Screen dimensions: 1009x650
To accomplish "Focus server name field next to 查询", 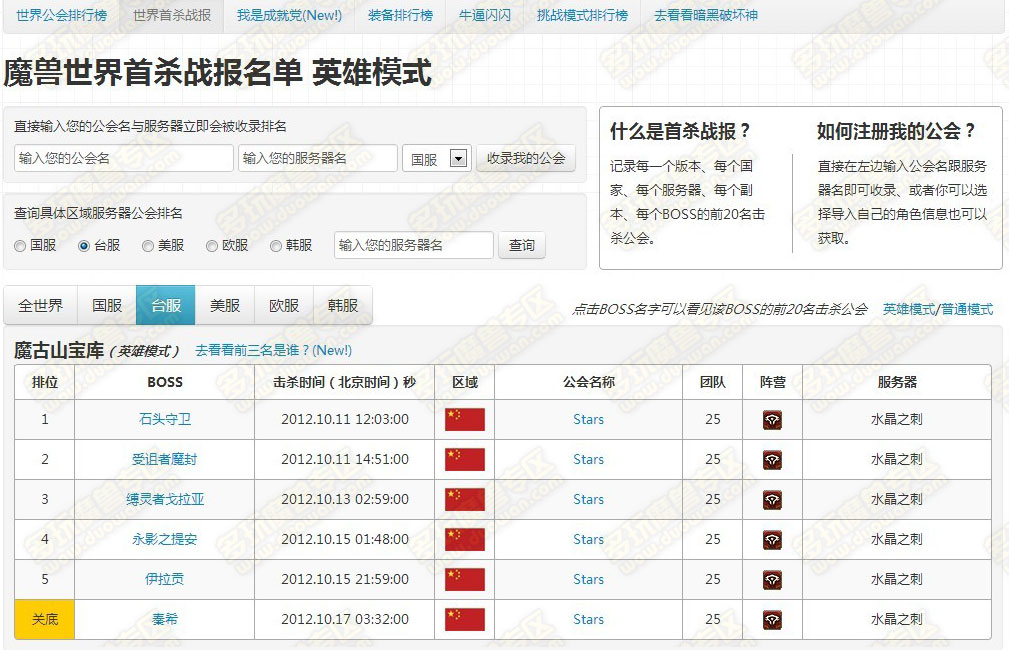I will [414, 245].
